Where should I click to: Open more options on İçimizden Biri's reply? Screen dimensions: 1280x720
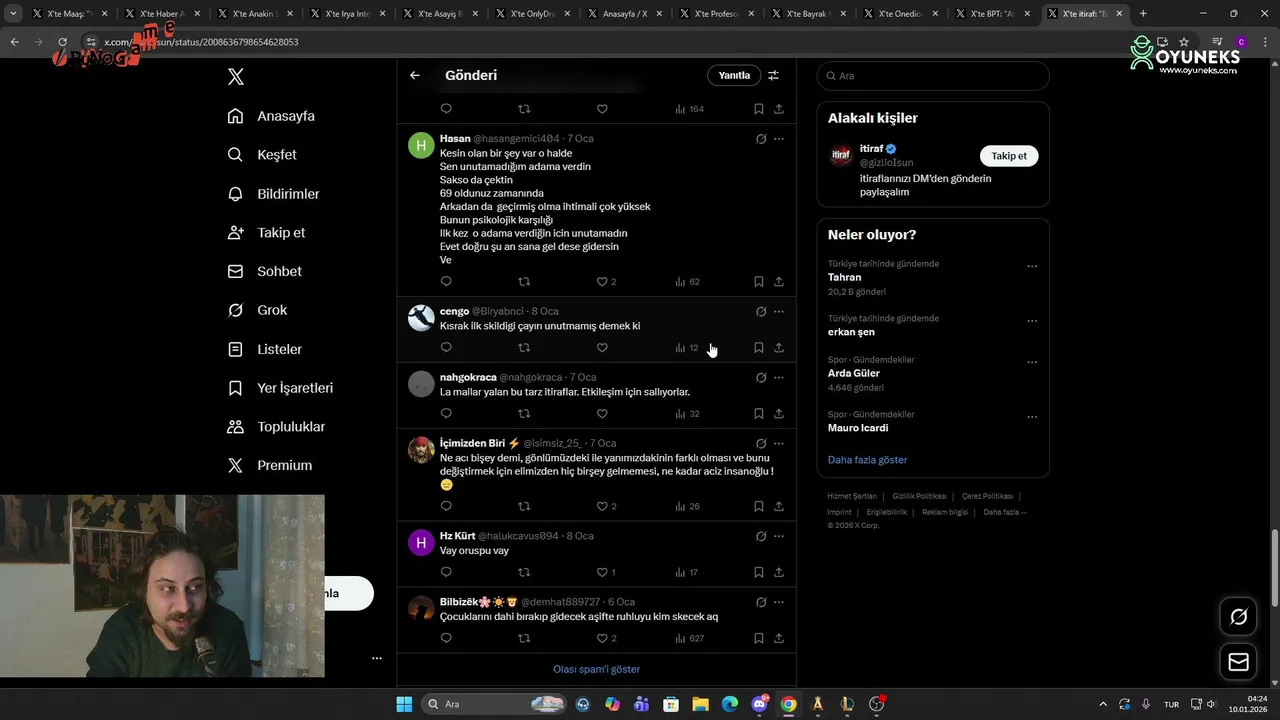coord(779,444)
